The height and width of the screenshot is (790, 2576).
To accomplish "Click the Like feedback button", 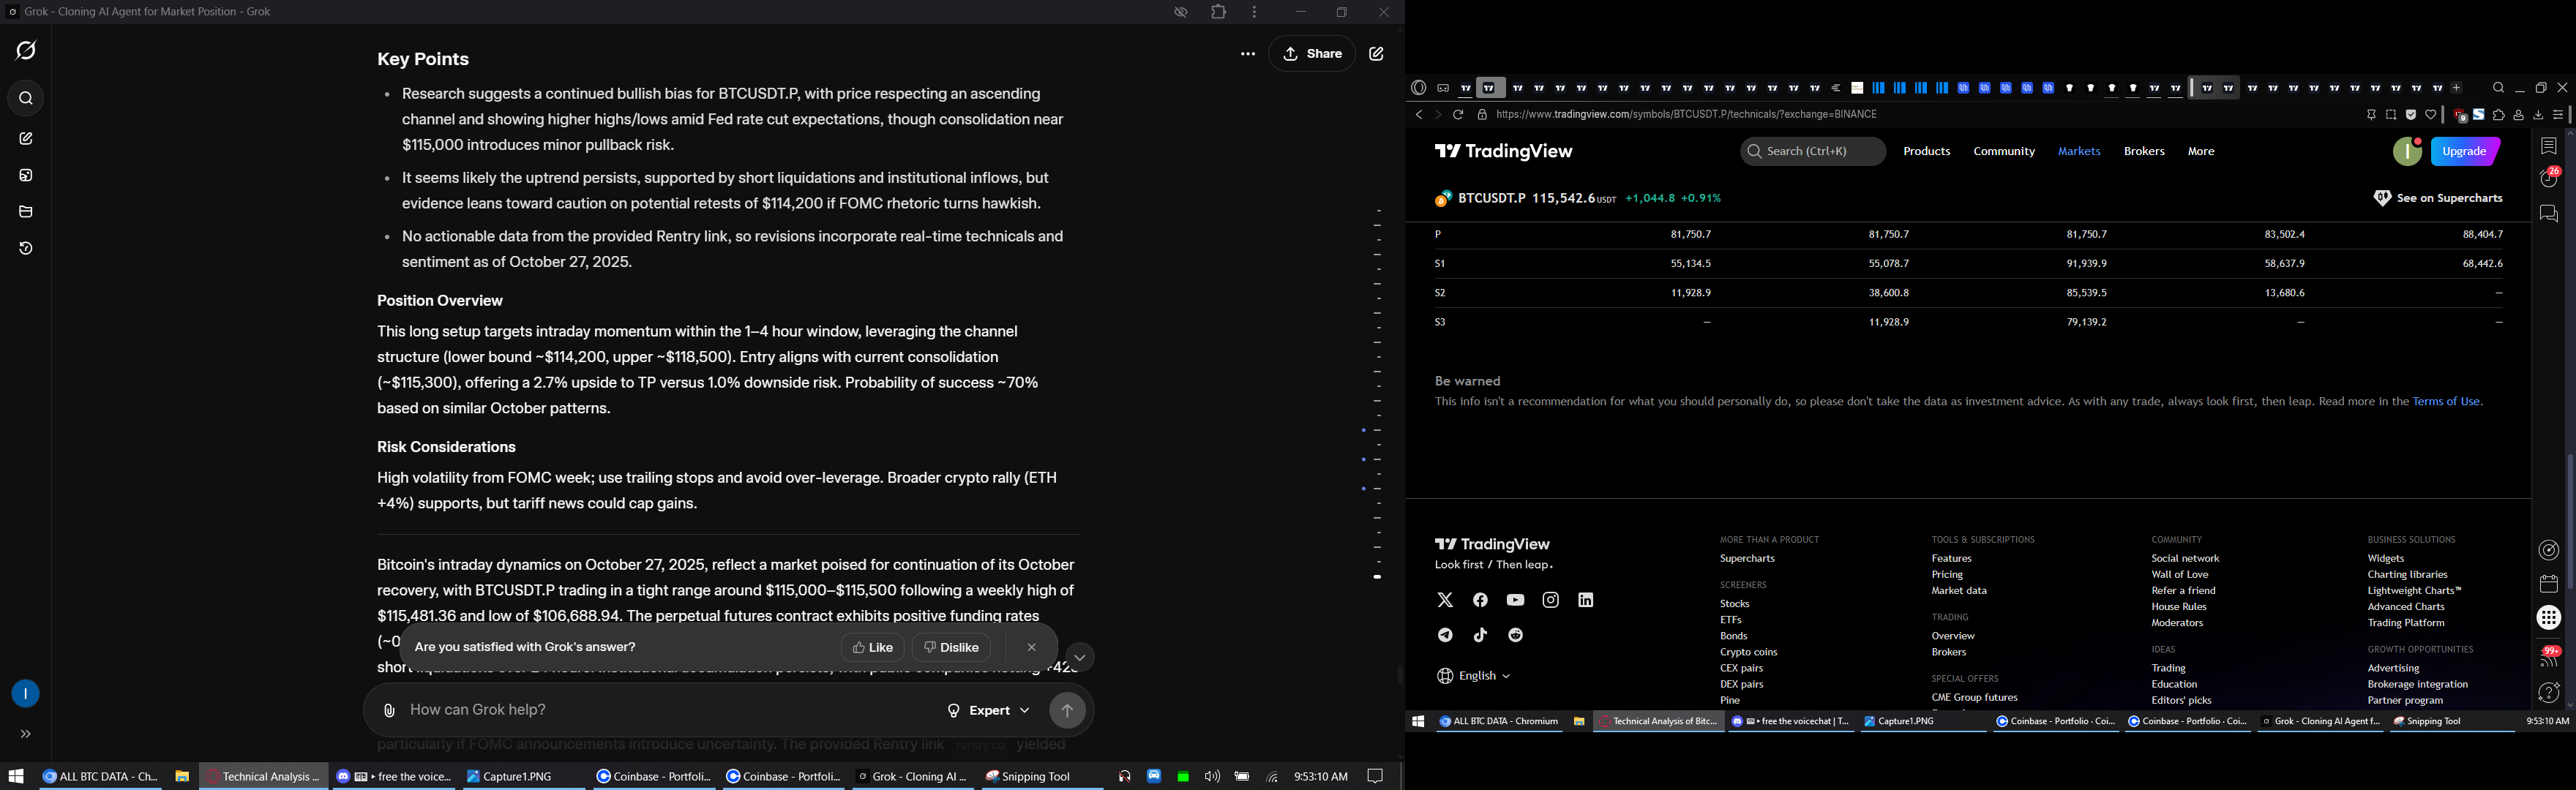I will [872, 648].
